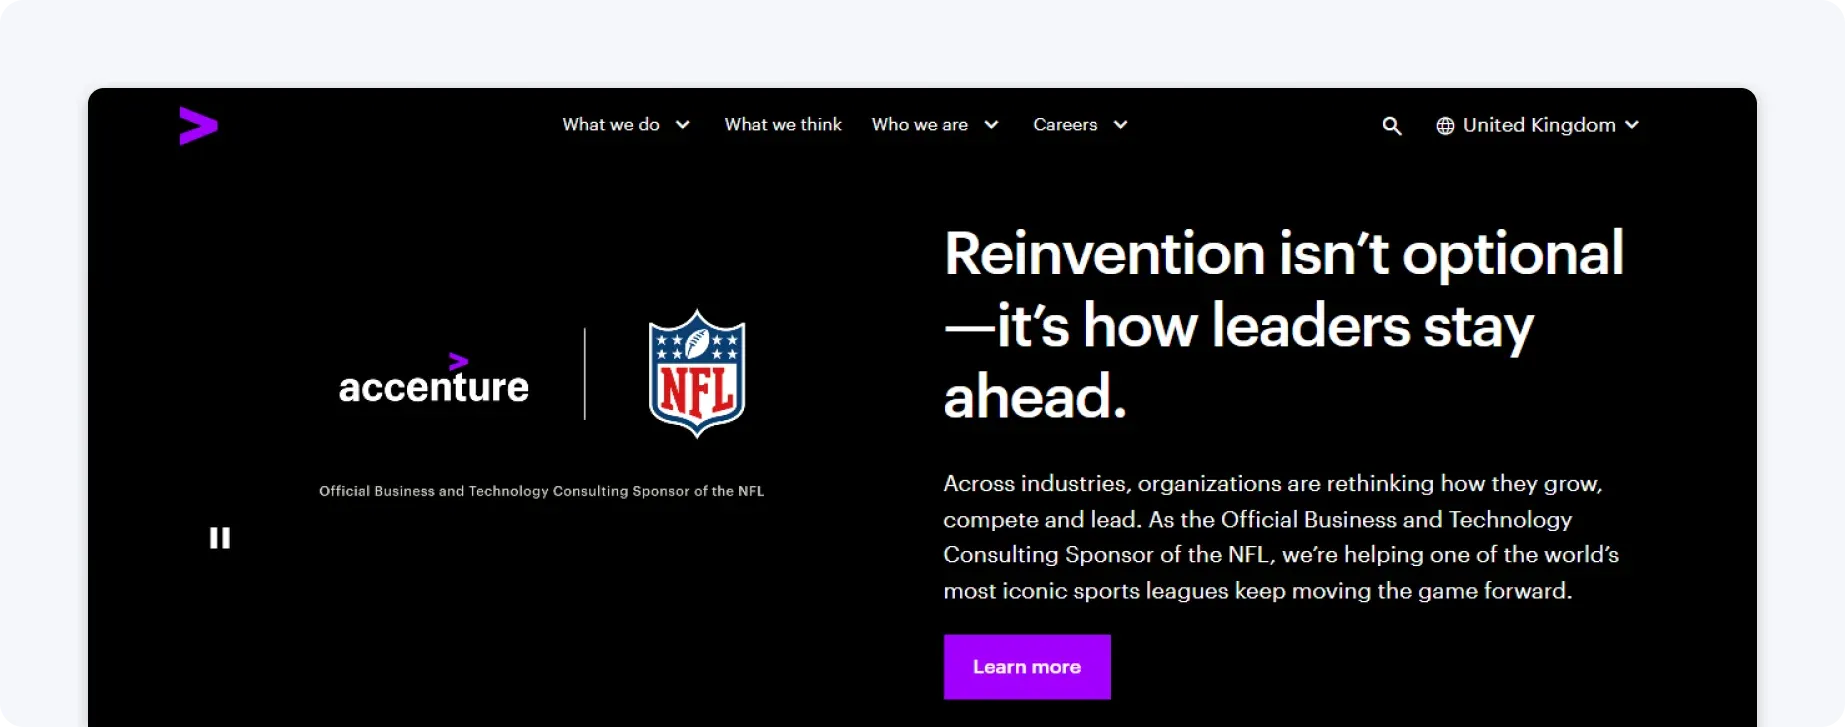Open the Careers menu

point(1080,125)
